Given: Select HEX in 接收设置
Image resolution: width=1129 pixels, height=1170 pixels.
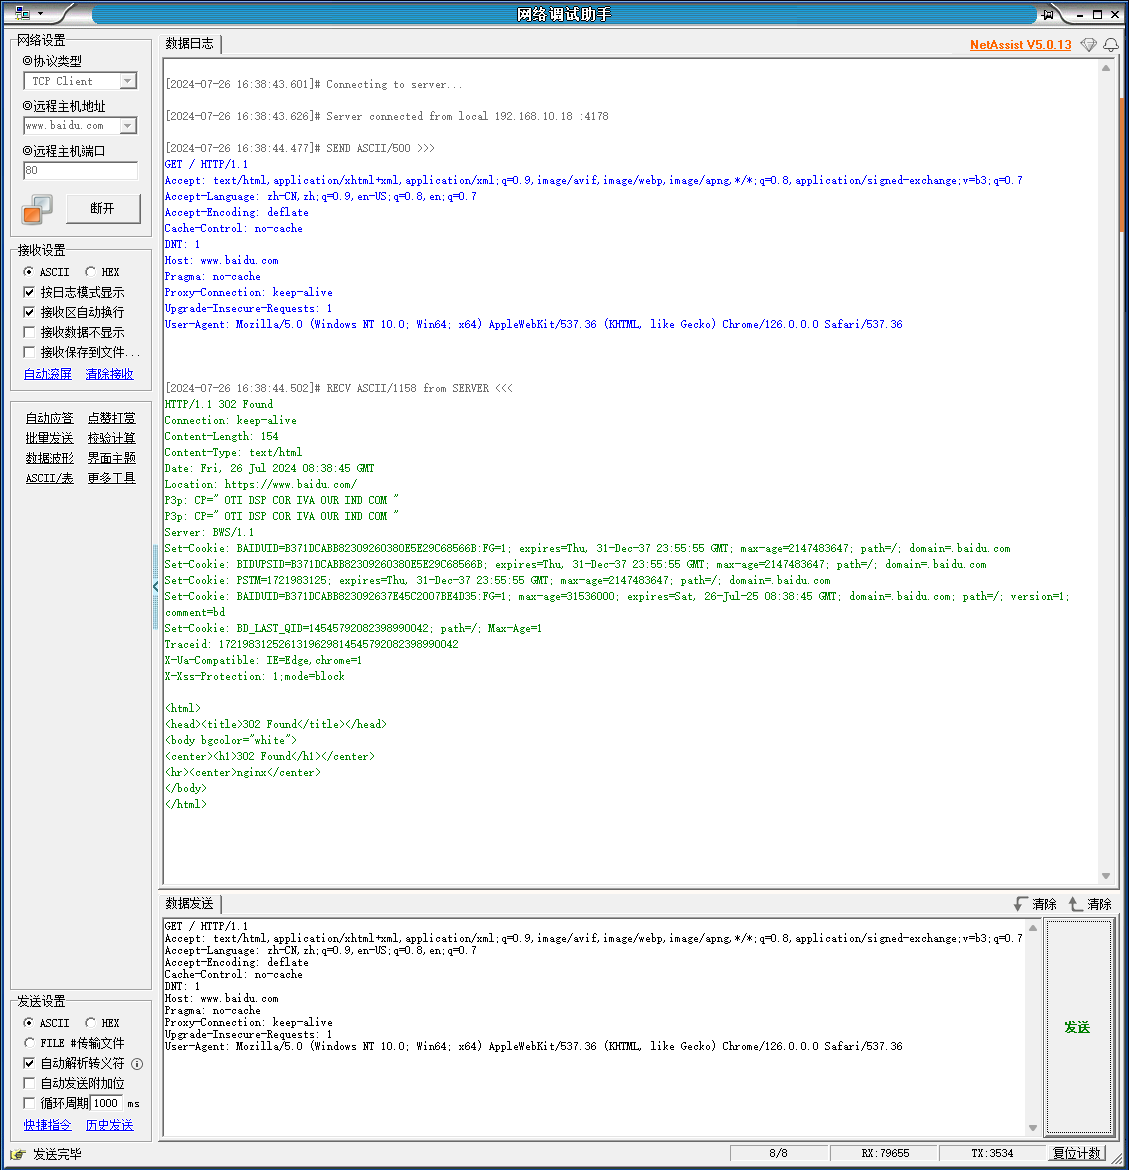Looking at the screenshot, I should (x=102, y=272).
